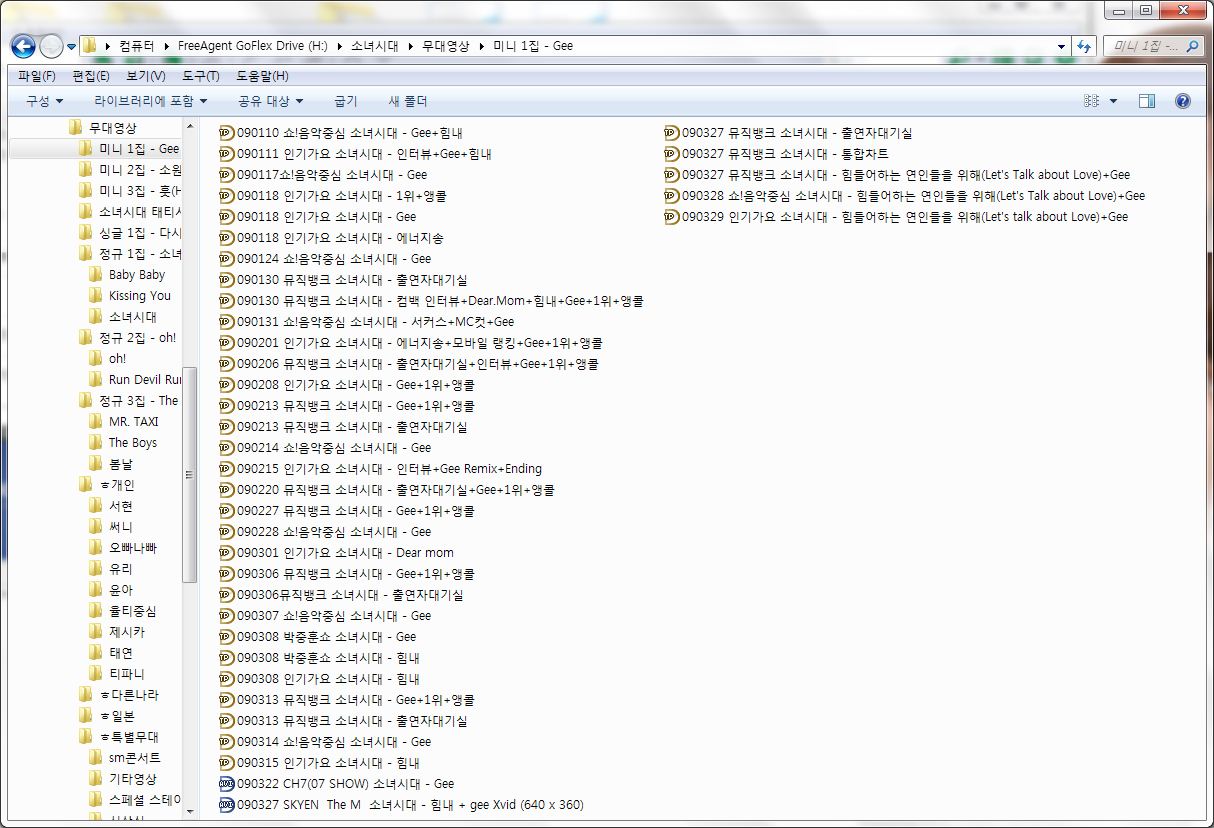Viewport: 1214px width, 828px height.
Task: Click the folder icon at the address bar's left
Action: coord(89,45)
